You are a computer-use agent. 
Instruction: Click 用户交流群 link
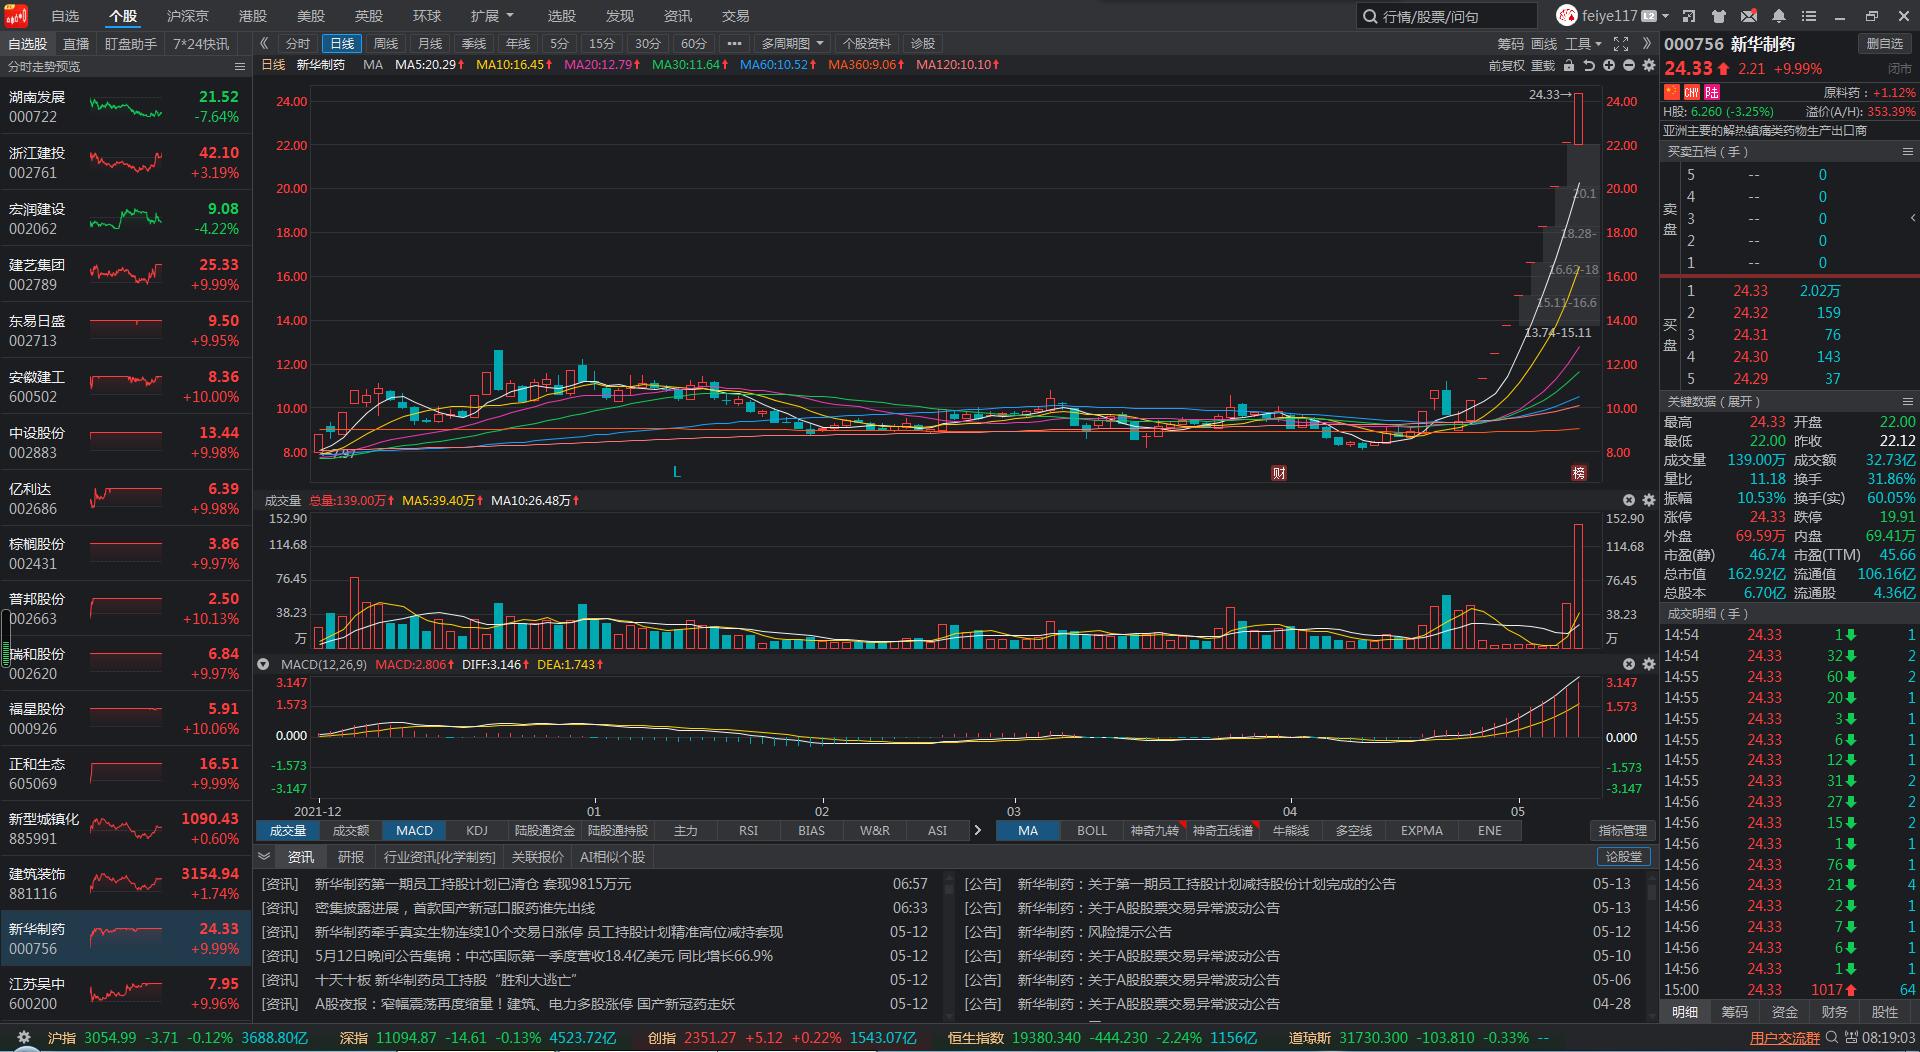point(1785,1038)
